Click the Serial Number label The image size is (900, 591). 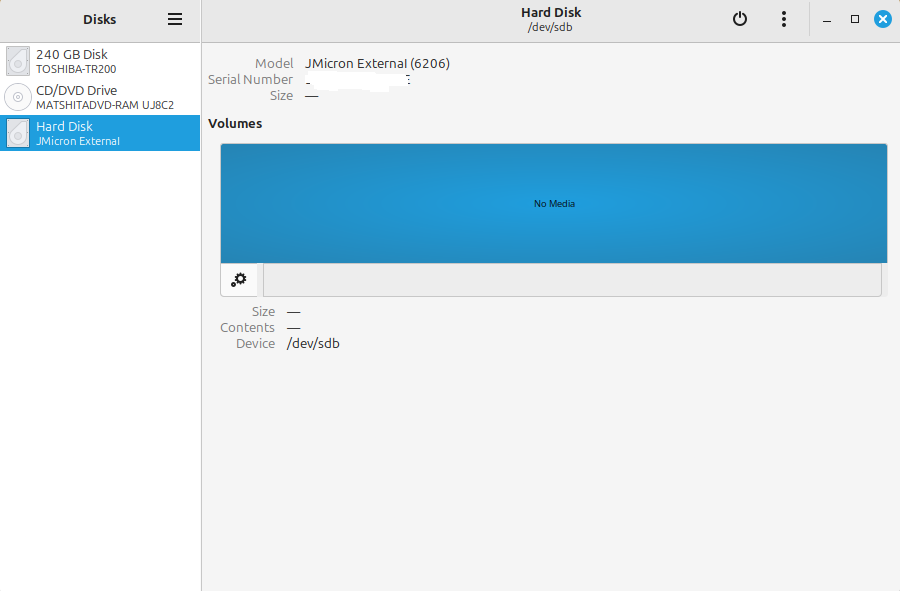click(250, 79)
